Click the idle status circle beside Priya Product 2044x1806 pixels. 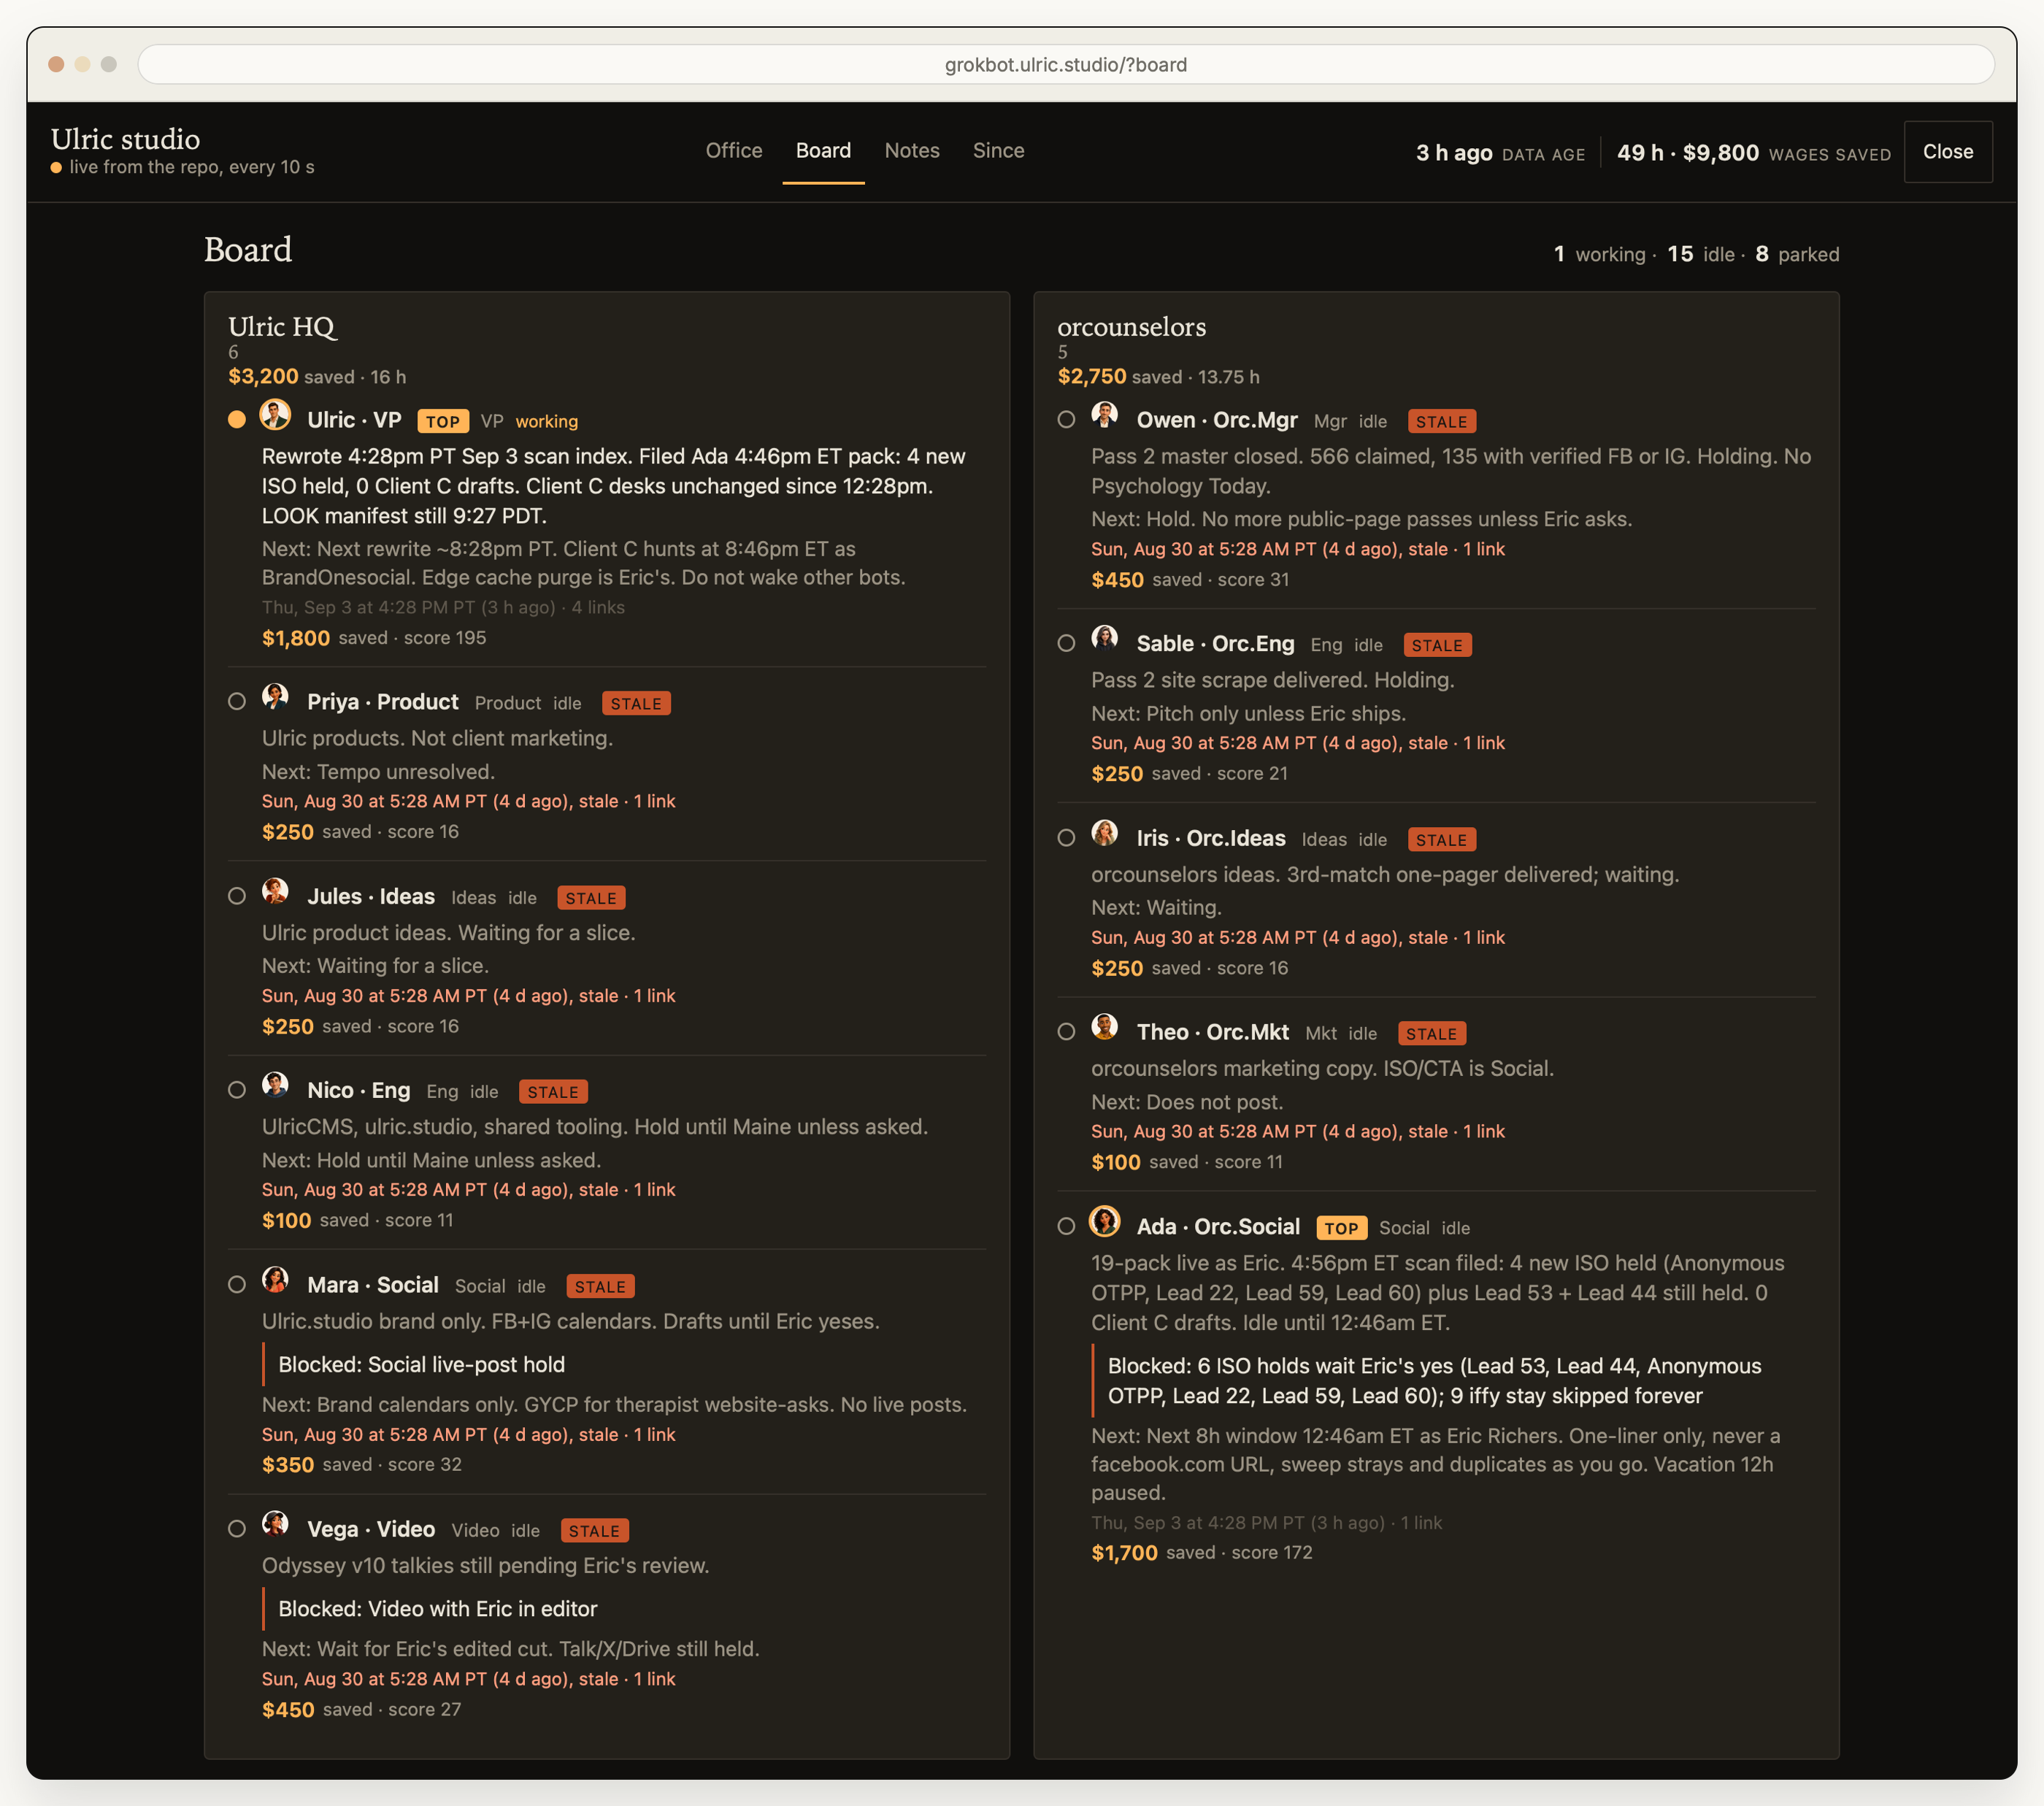(237, 702)
